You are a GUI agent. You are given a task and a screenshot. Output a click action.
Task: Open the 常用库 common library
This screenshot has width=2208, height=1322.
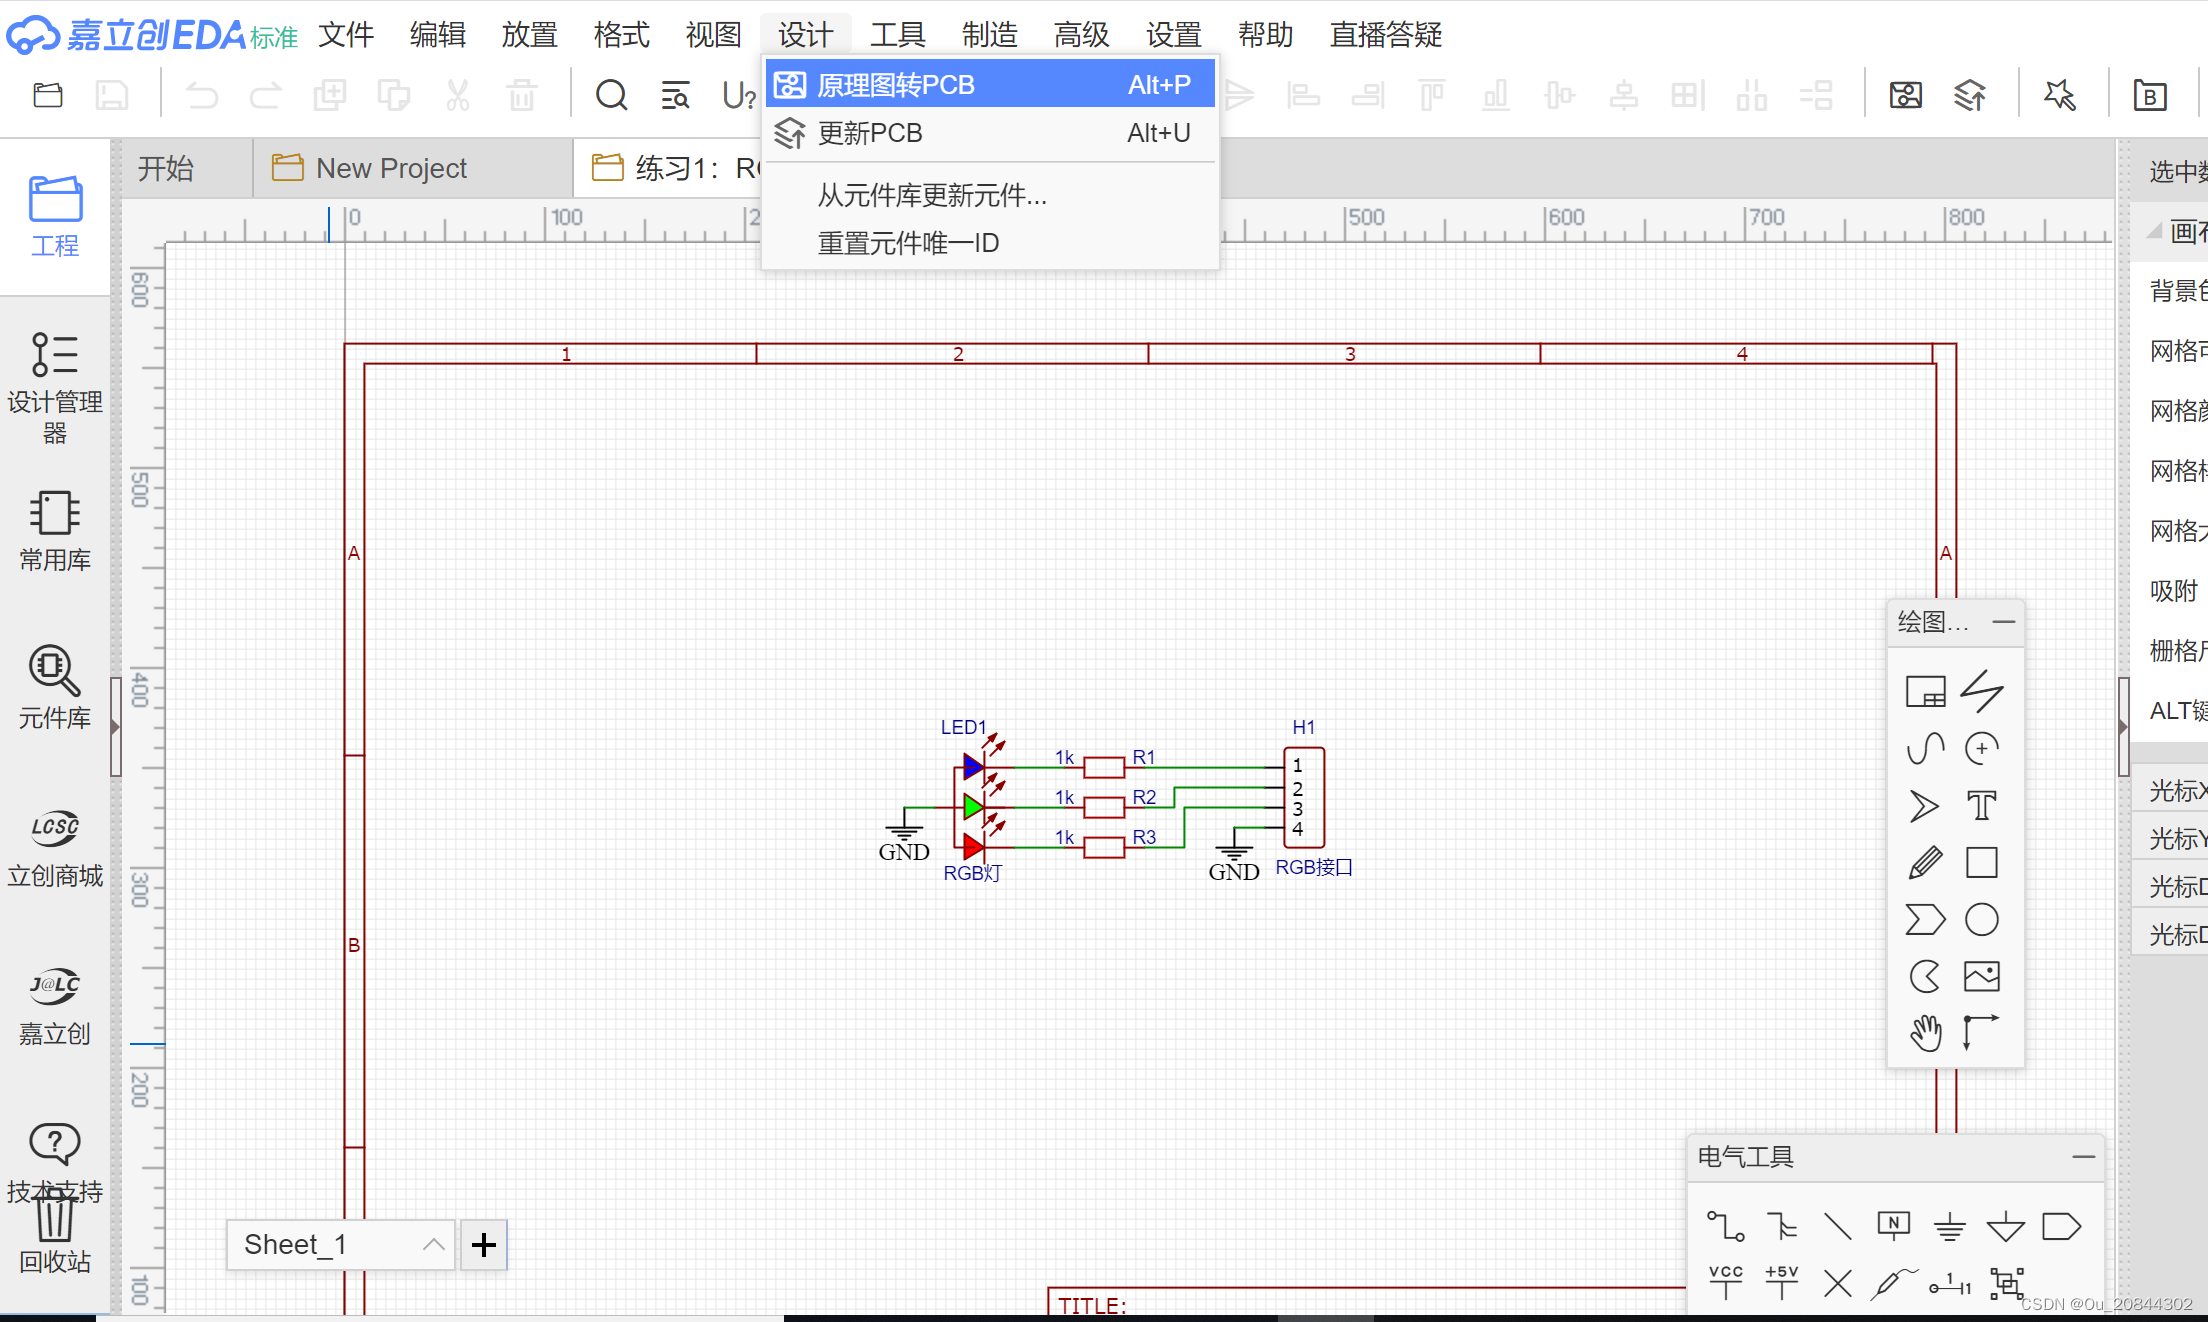[x=54, y=530]
